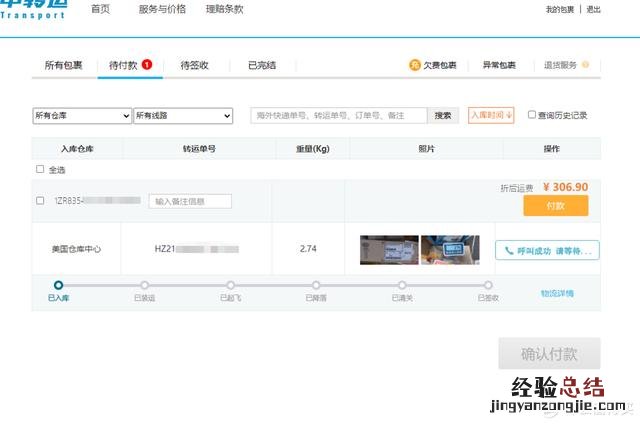Click the 搜索 search button

point(443,116)
